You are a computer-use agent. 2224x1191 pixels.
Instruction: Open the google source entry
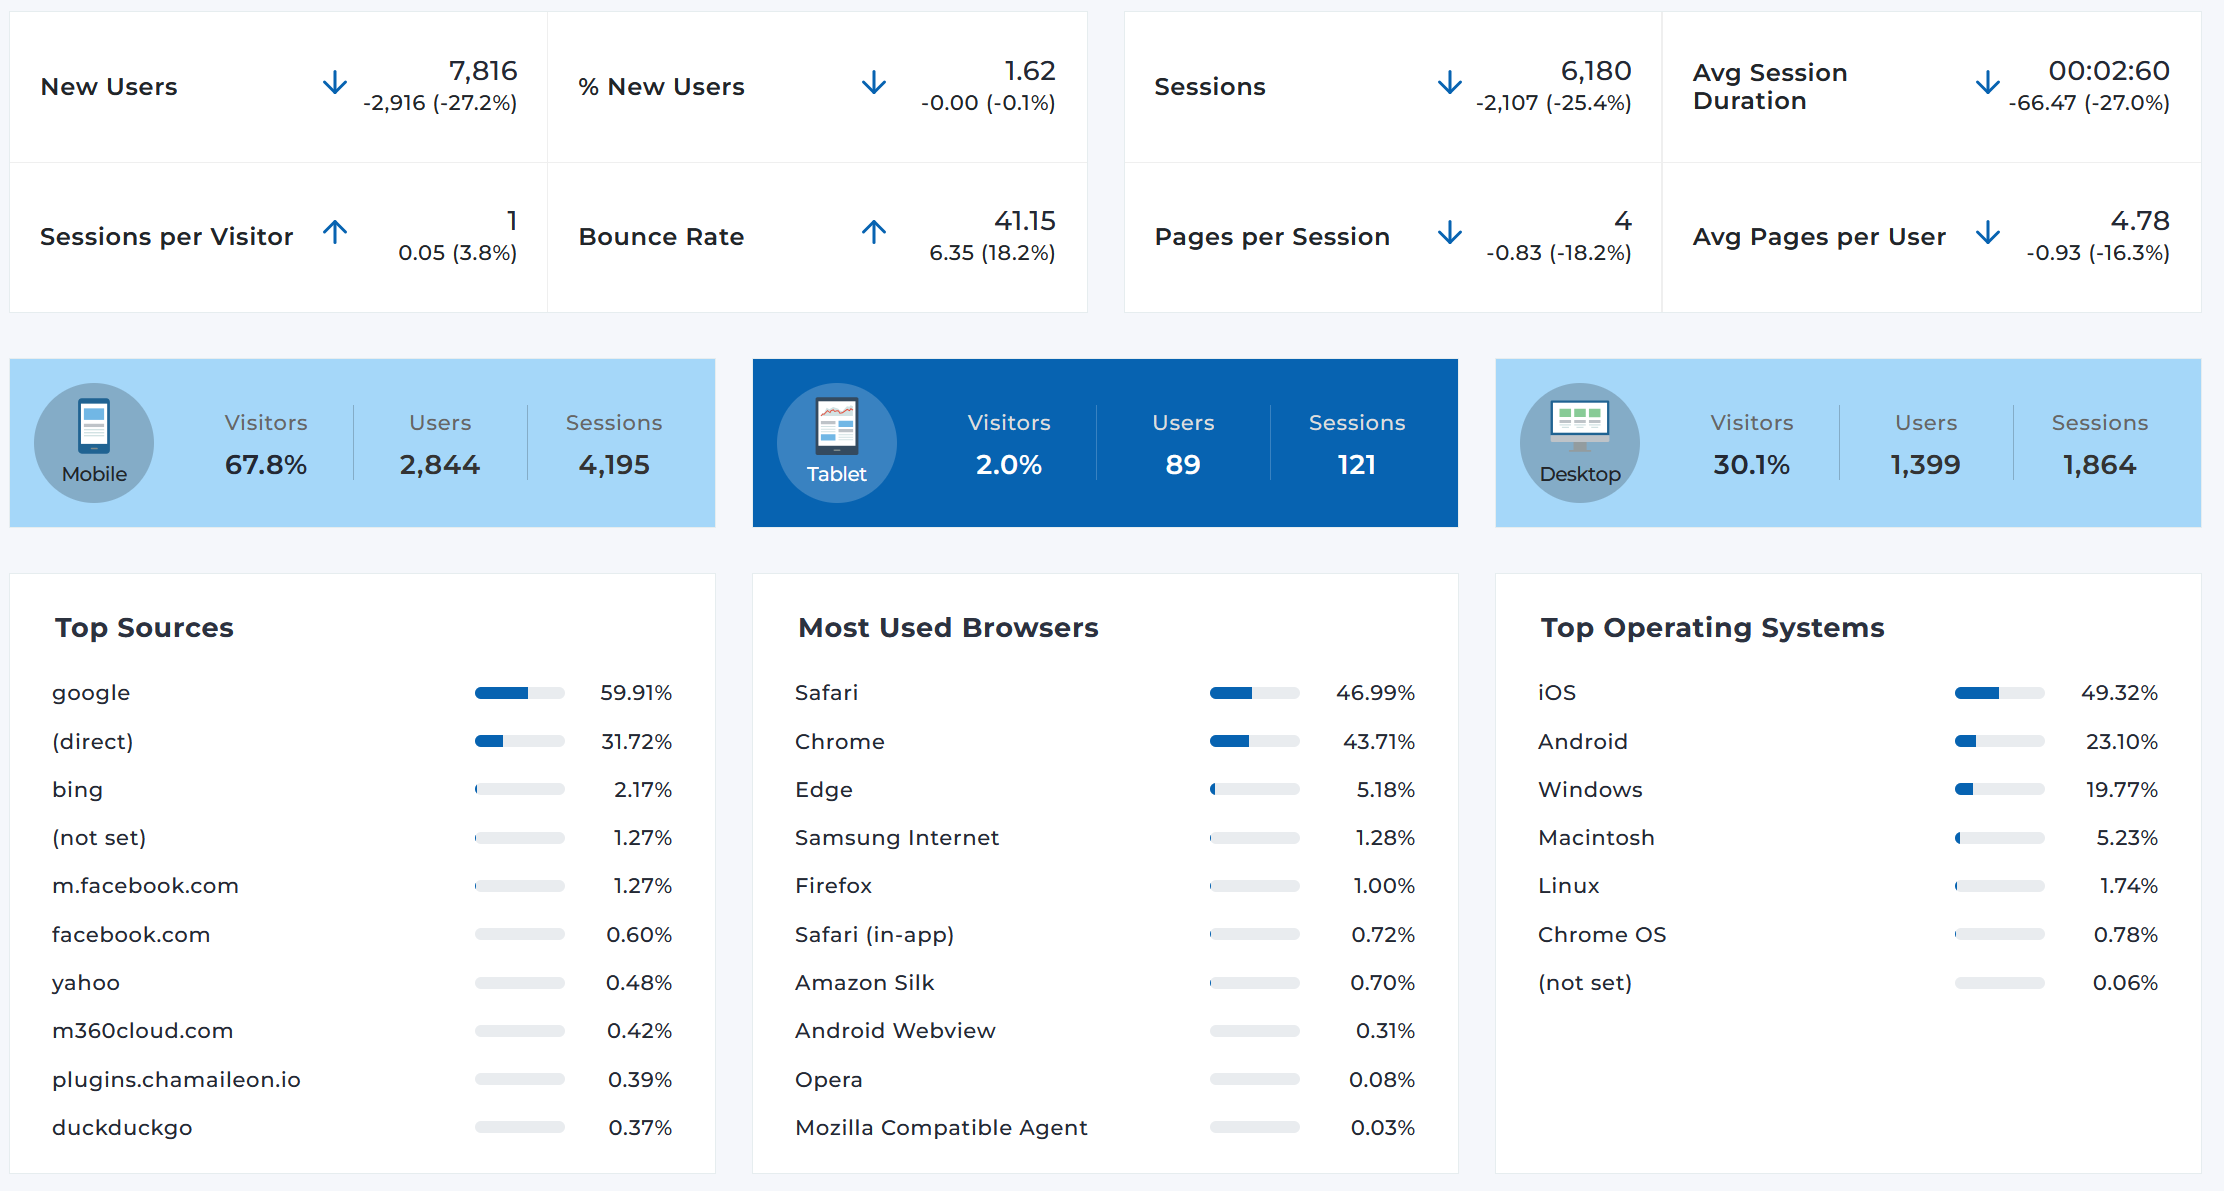90,691
